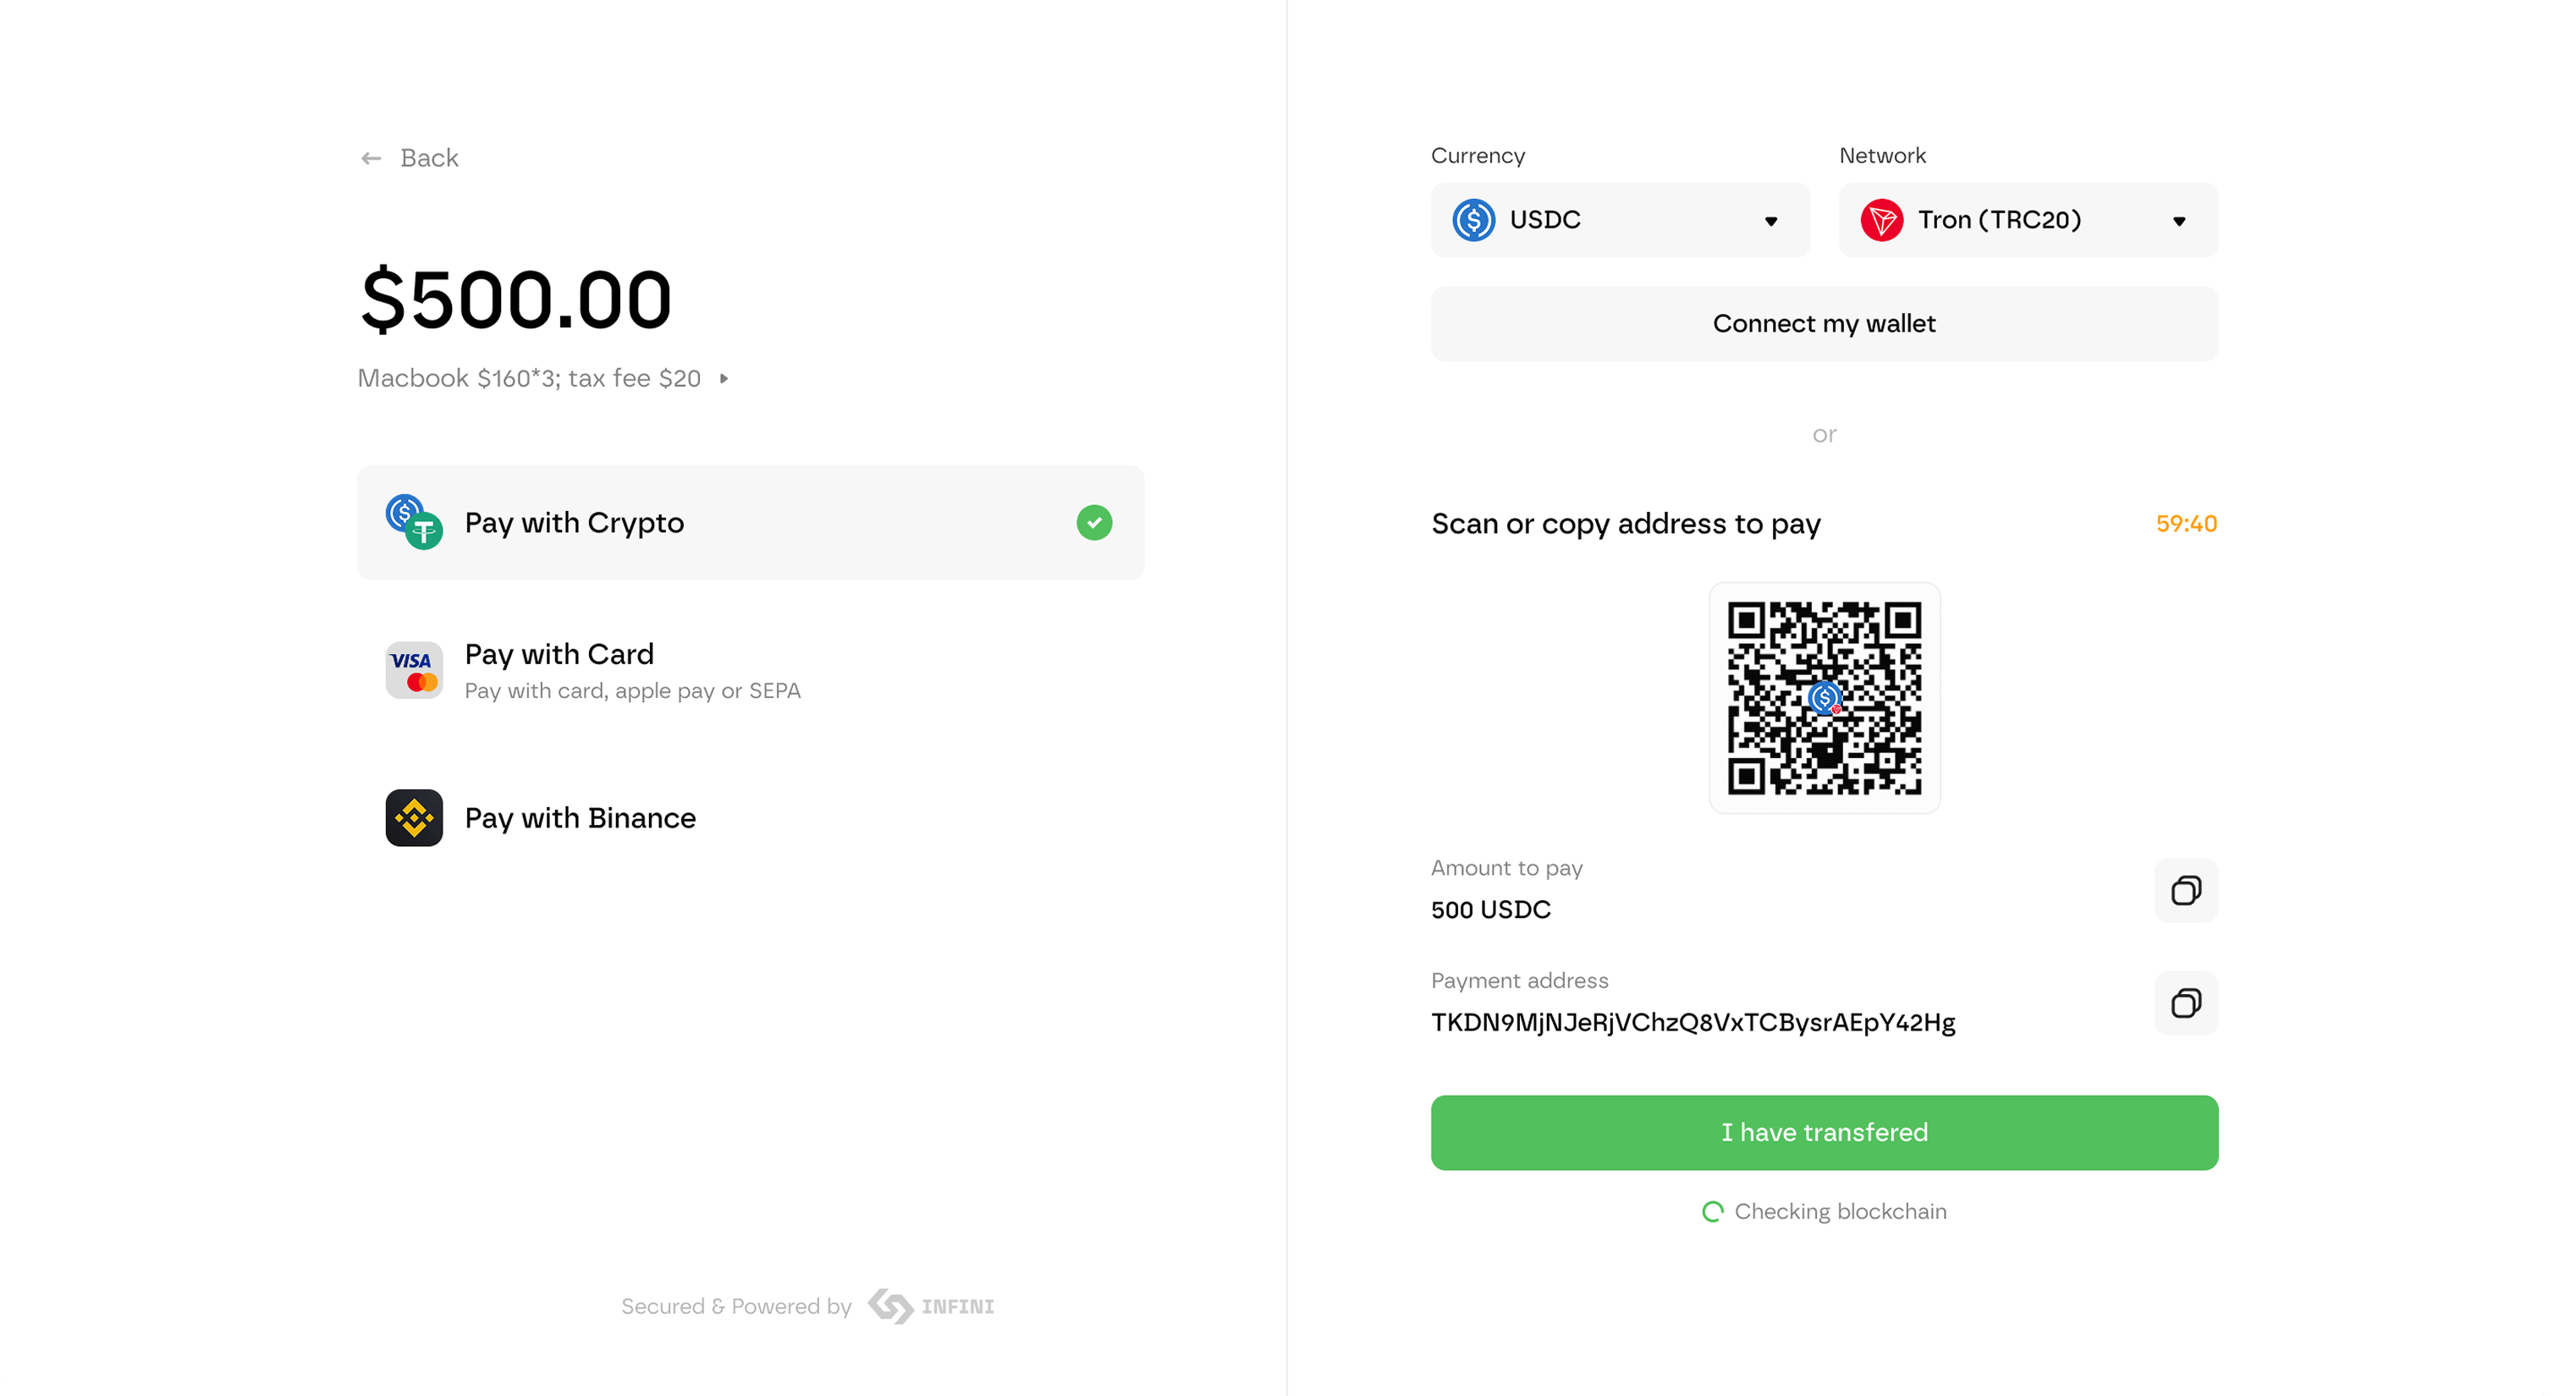2576x1396 pixels.
Task: Click the back arrow icon
Action: coord(371,158)
